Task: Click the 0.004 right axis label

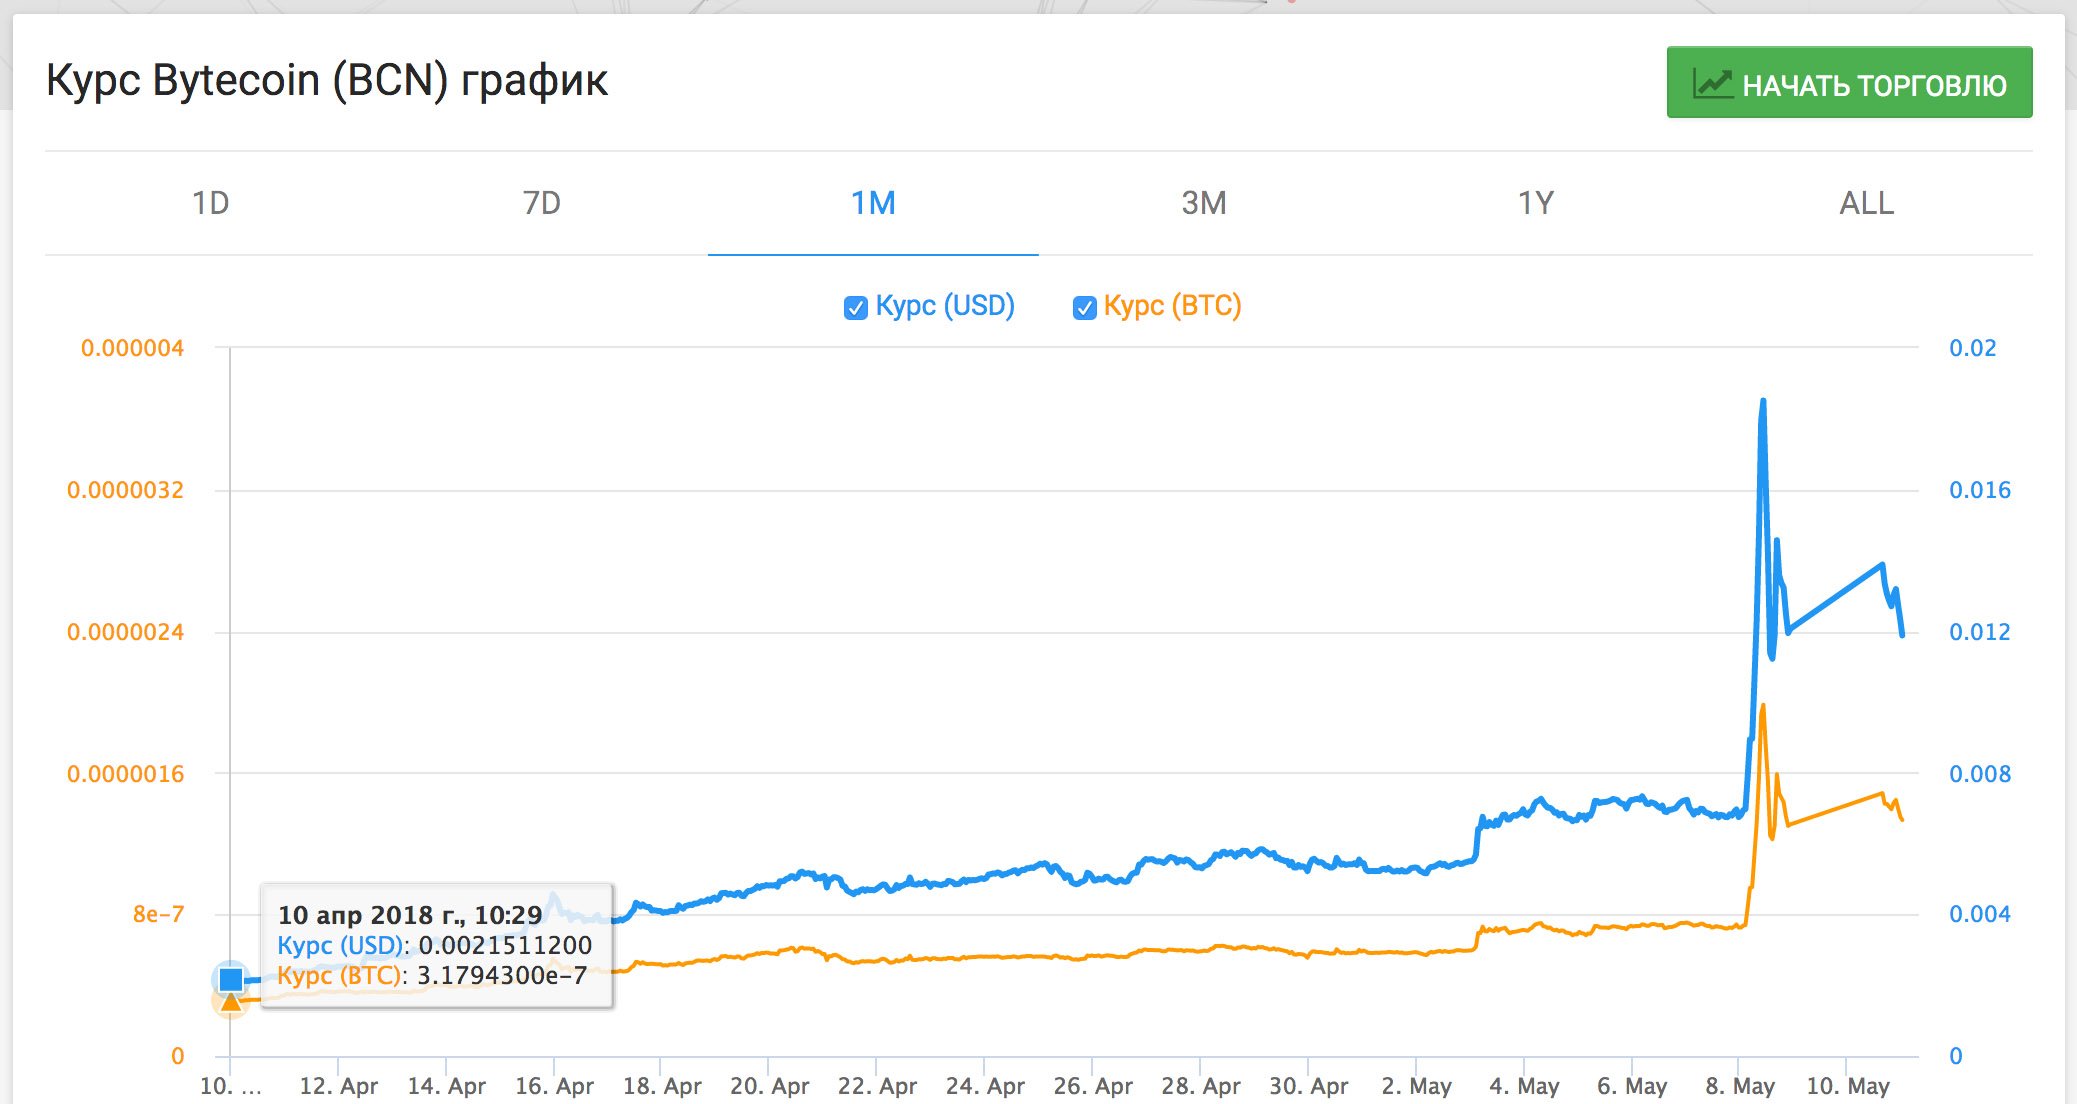Action: click(x=1979, y=914)
